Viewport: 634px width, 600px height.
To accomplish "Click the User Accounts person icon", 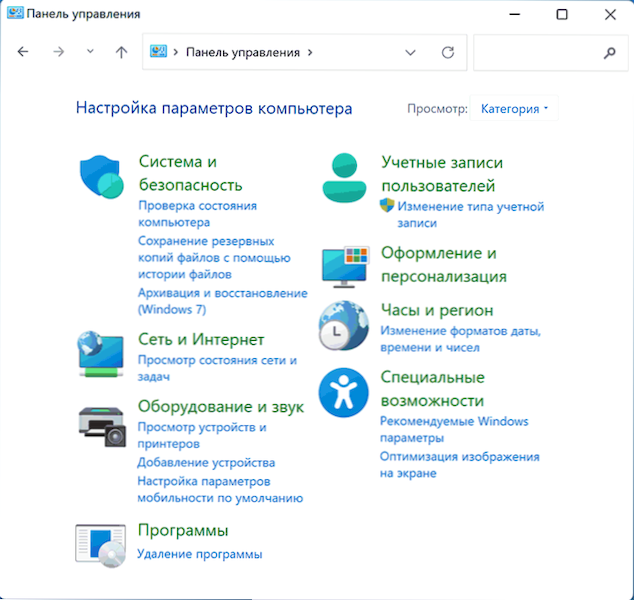I will tap(344, 177).
